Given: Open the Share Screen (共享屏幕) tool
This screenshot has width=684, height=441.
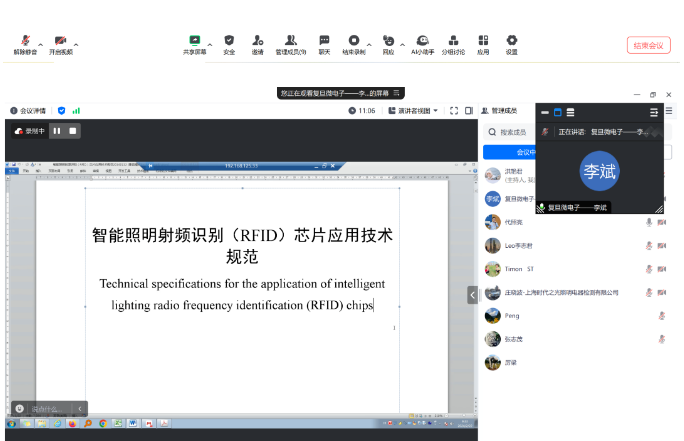Looking at the screenshot, I should [x=194, y=42].
